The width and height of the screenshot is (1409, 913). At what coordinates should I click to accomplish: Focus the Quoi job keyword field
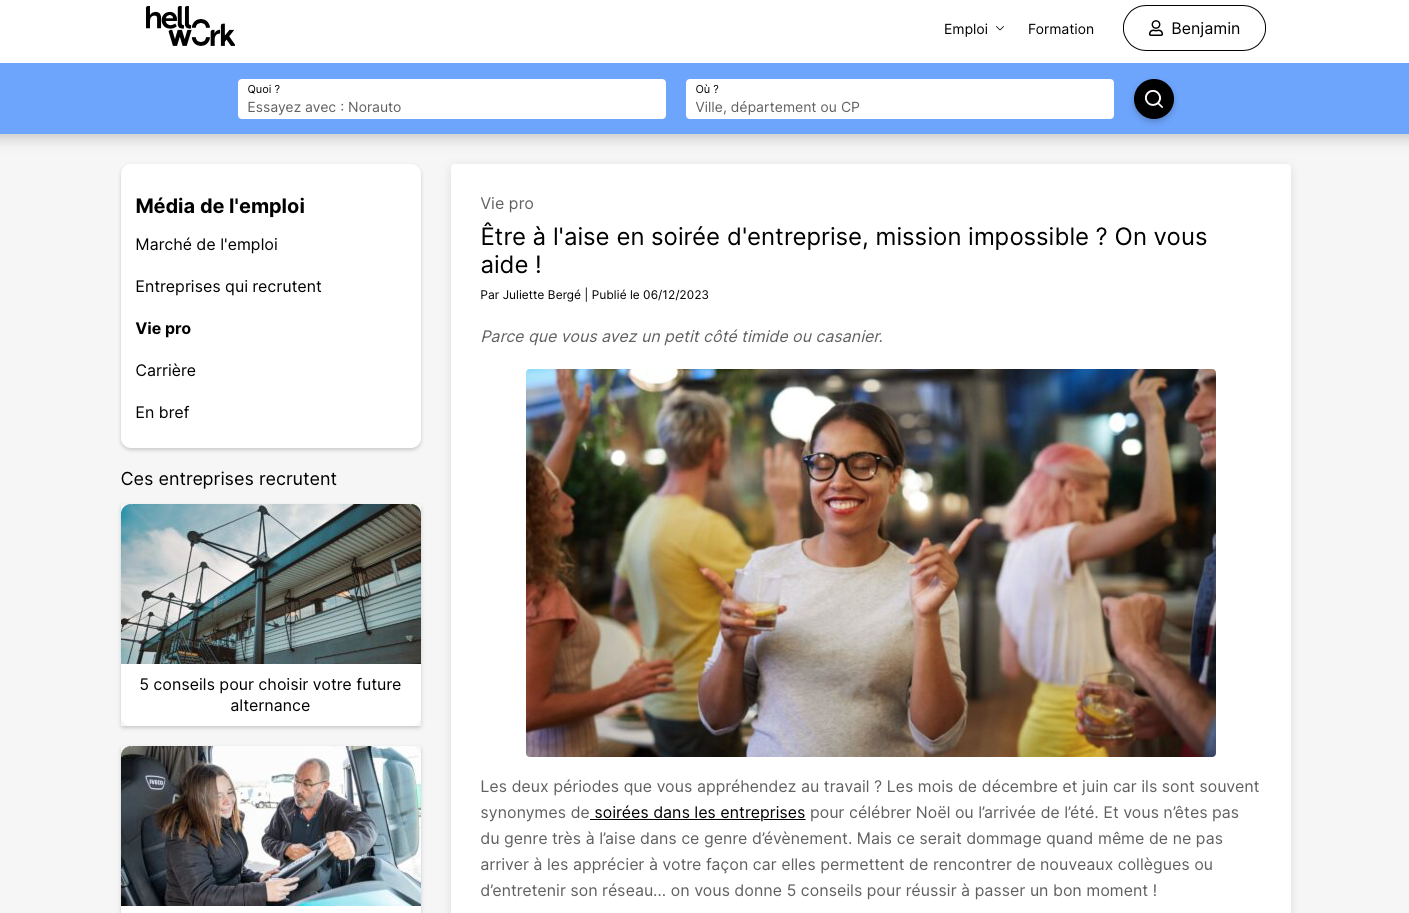tap(451, 99)
